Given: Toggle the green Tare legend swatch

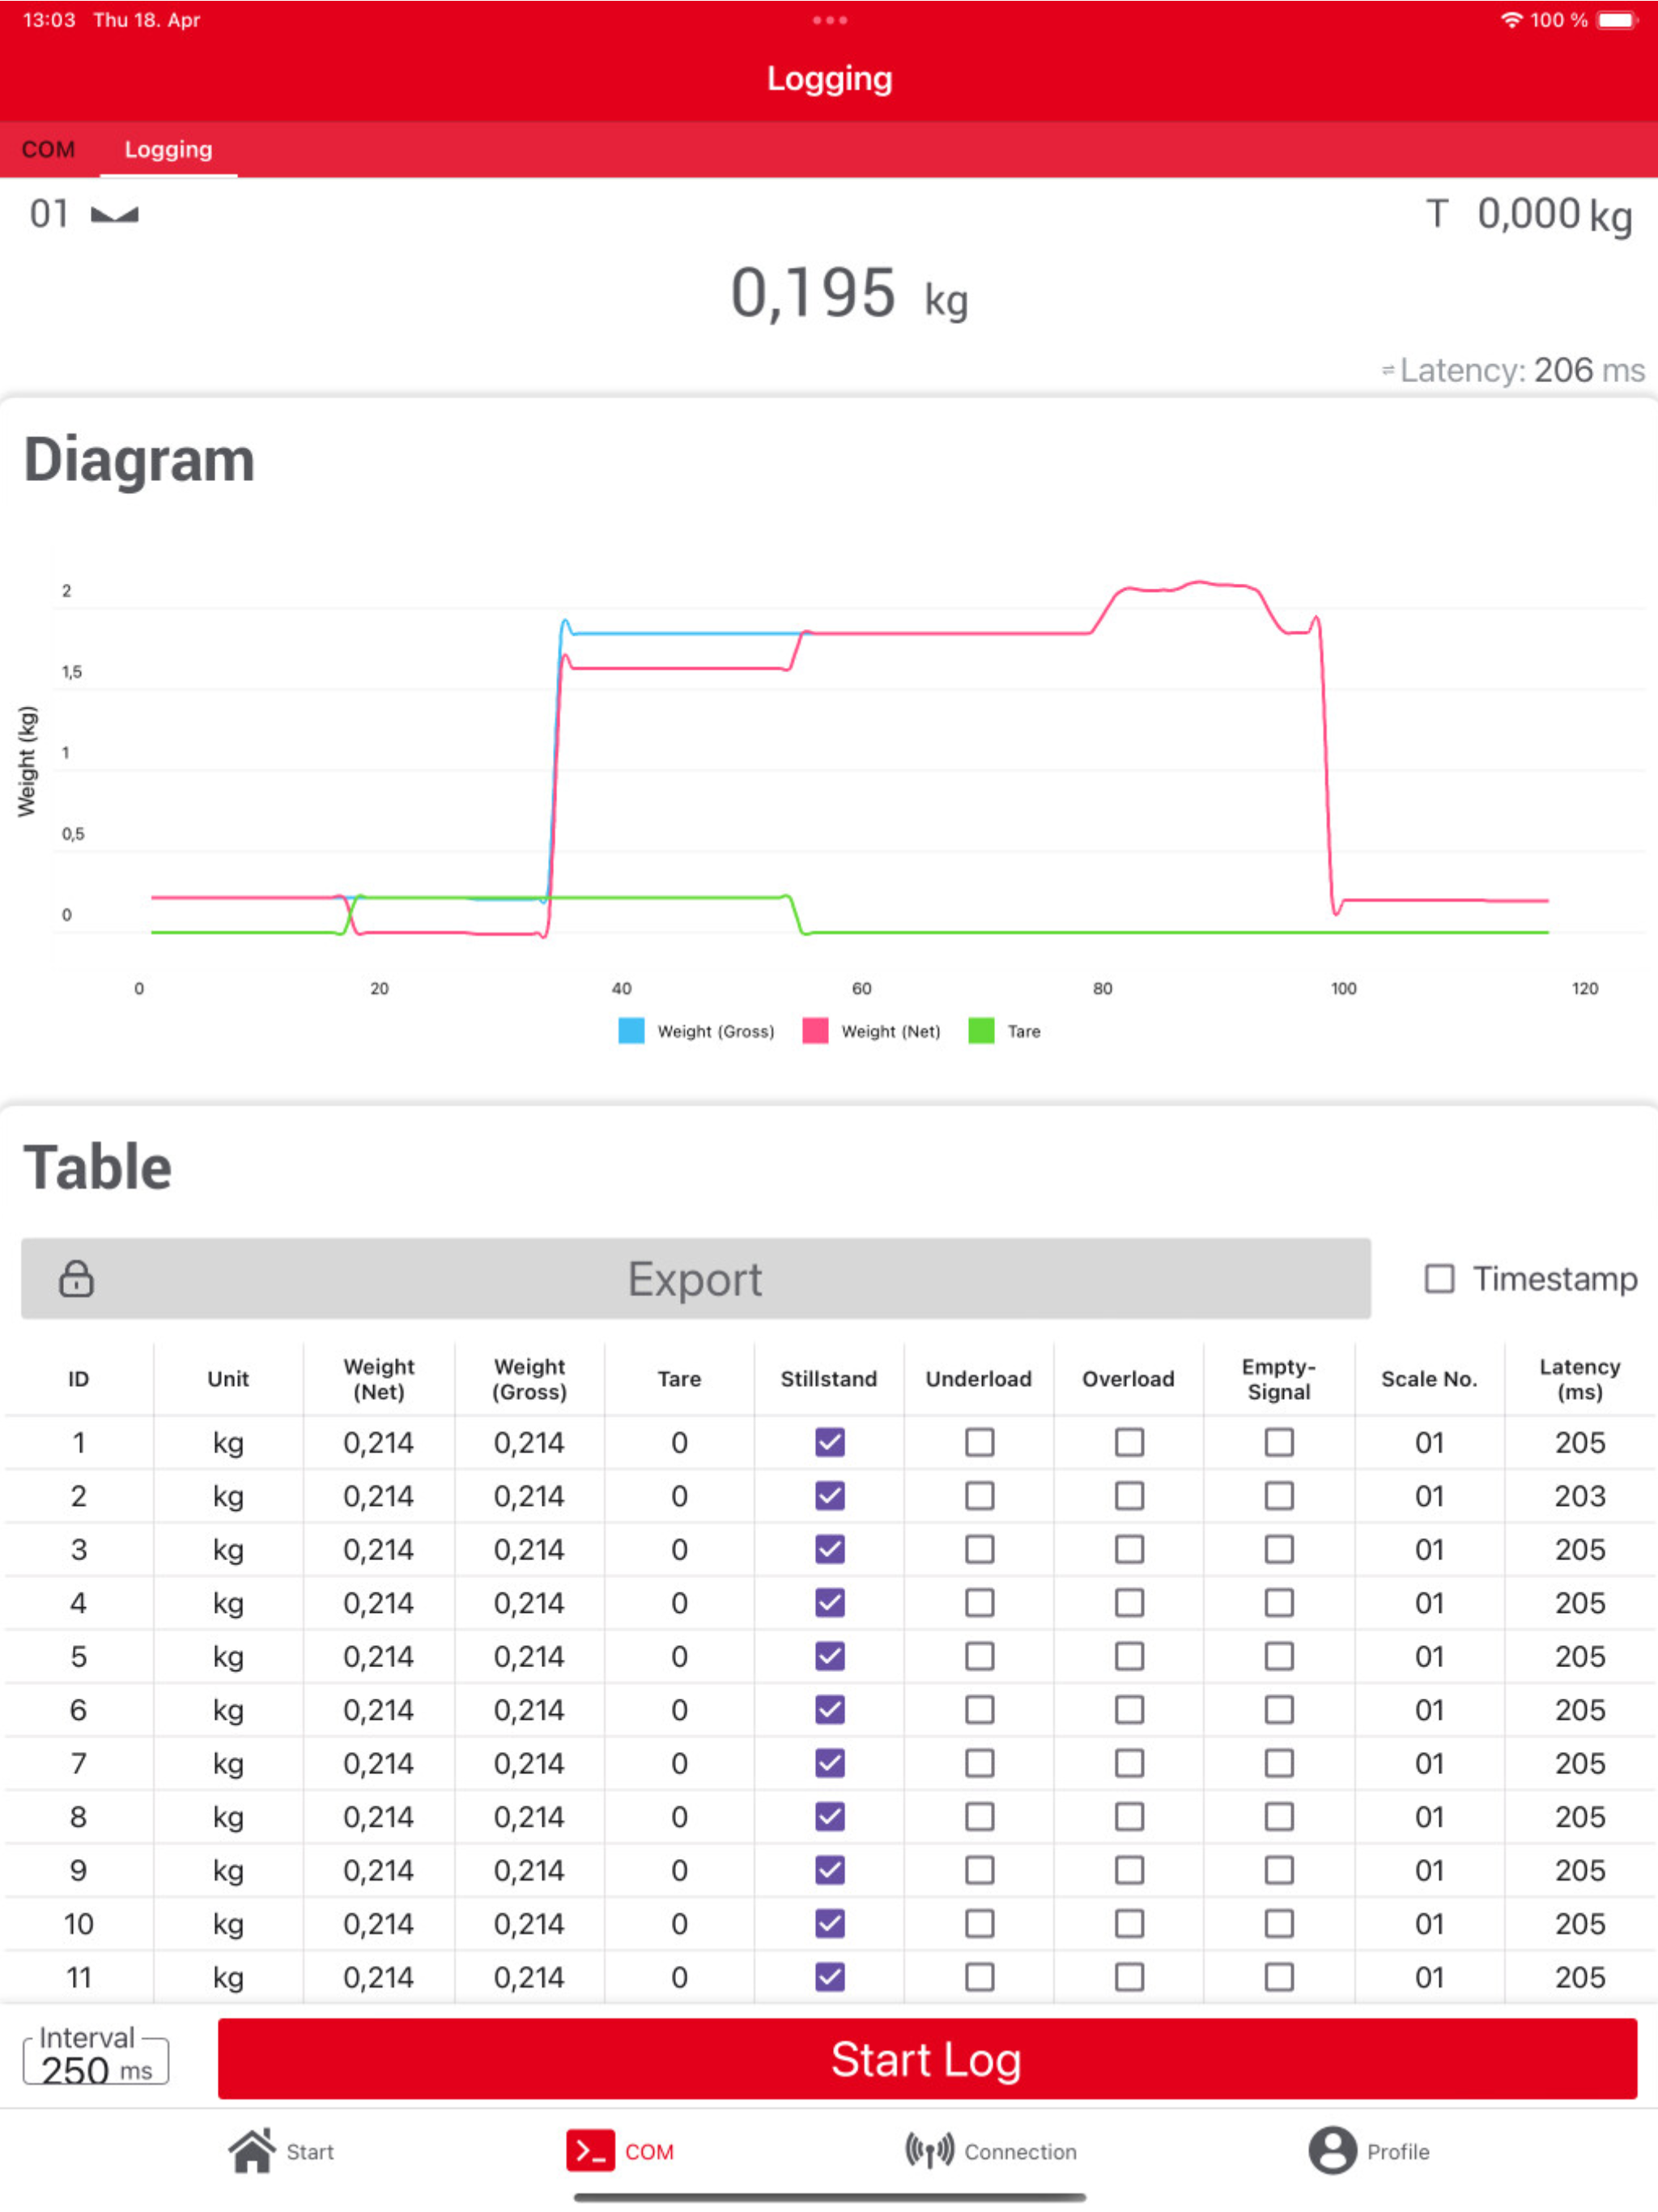Looking at the screenshot, I should (x=981, y=1031).
